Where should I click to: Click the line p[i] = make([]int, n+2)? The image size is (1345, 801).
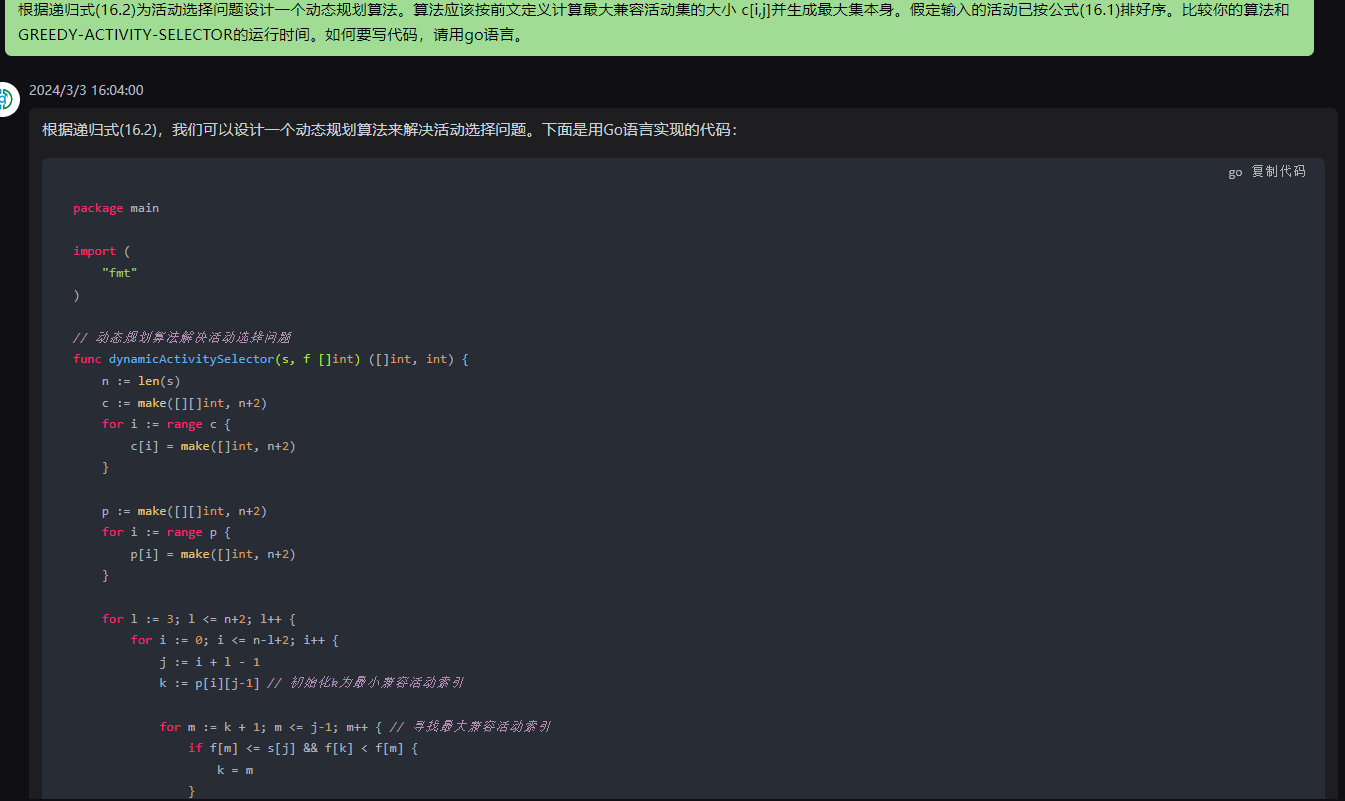[213, 554]
